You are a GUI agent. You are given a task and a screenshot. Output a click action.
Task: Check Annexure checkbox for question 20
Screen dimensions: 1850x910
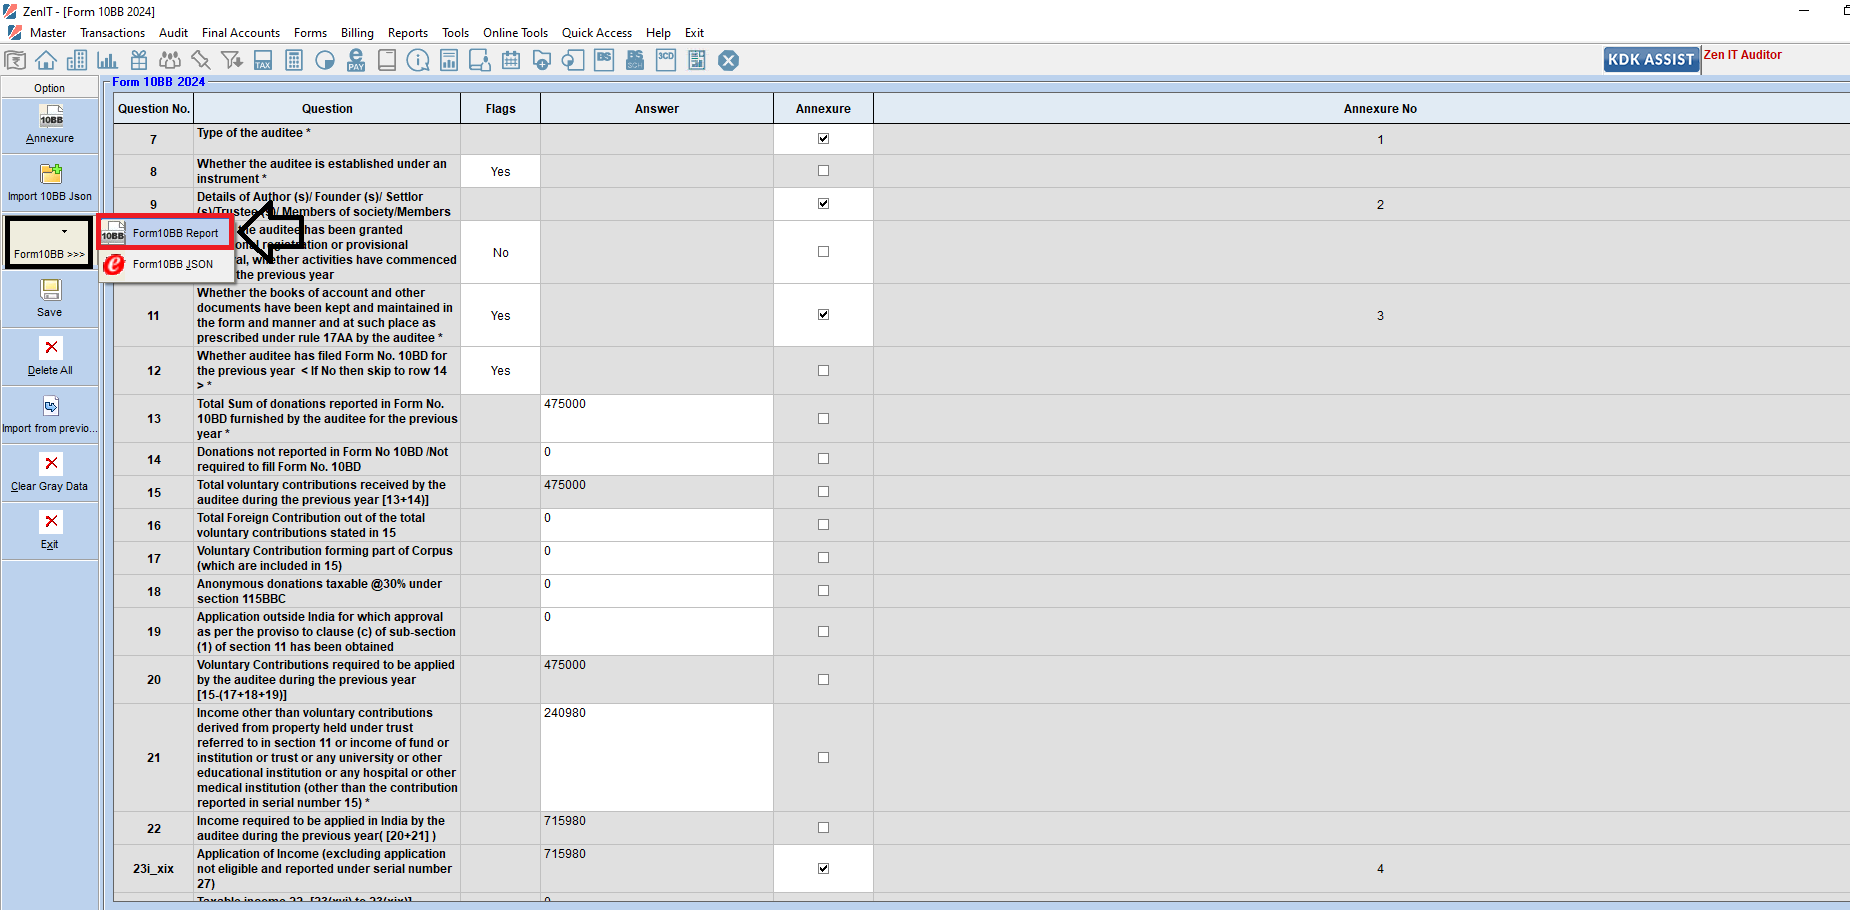coord(823,680)
